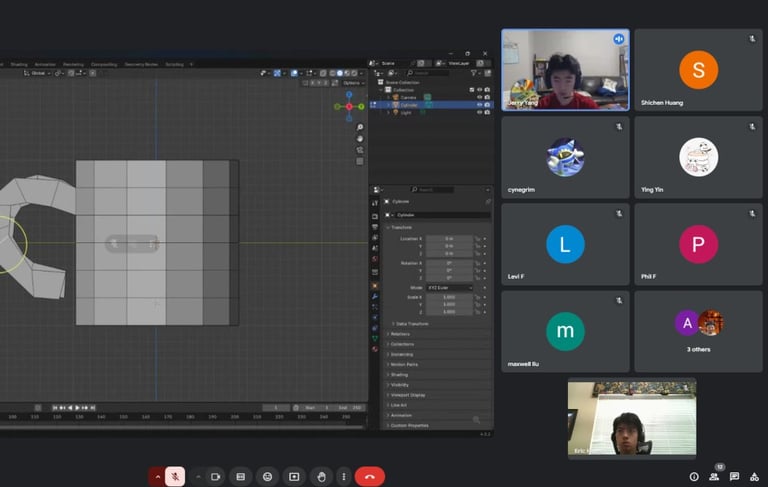Toggle Light render camera icon in outliner
Image resolution: width=768 pixels, height=487 pixels.
coord(487,112)
